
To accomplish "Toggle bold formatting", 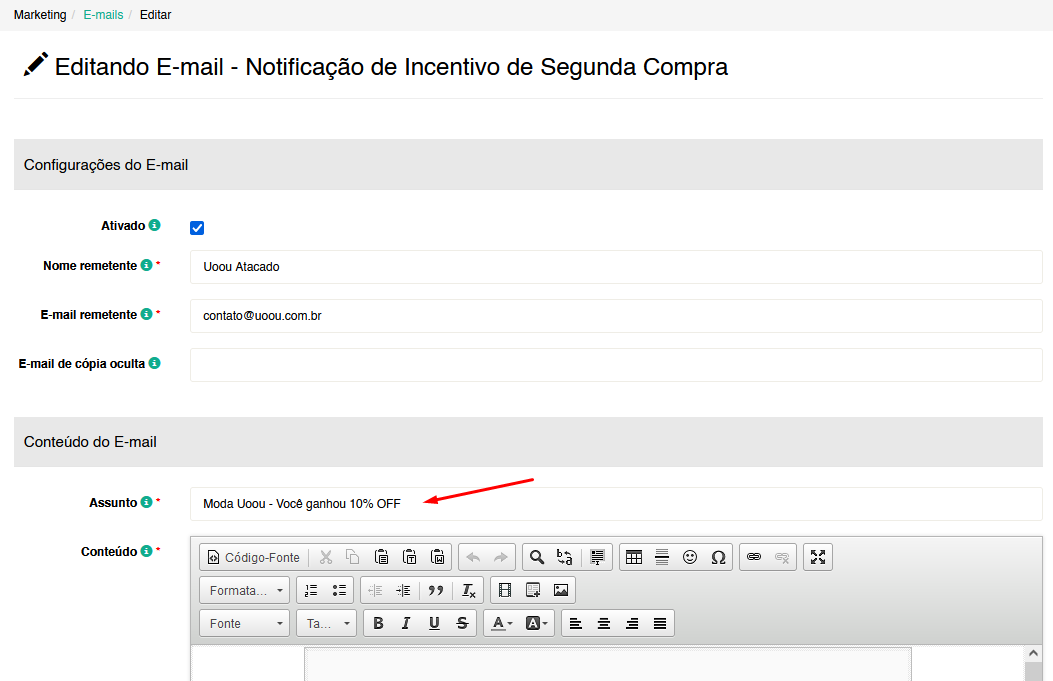I will click(378, 623).
